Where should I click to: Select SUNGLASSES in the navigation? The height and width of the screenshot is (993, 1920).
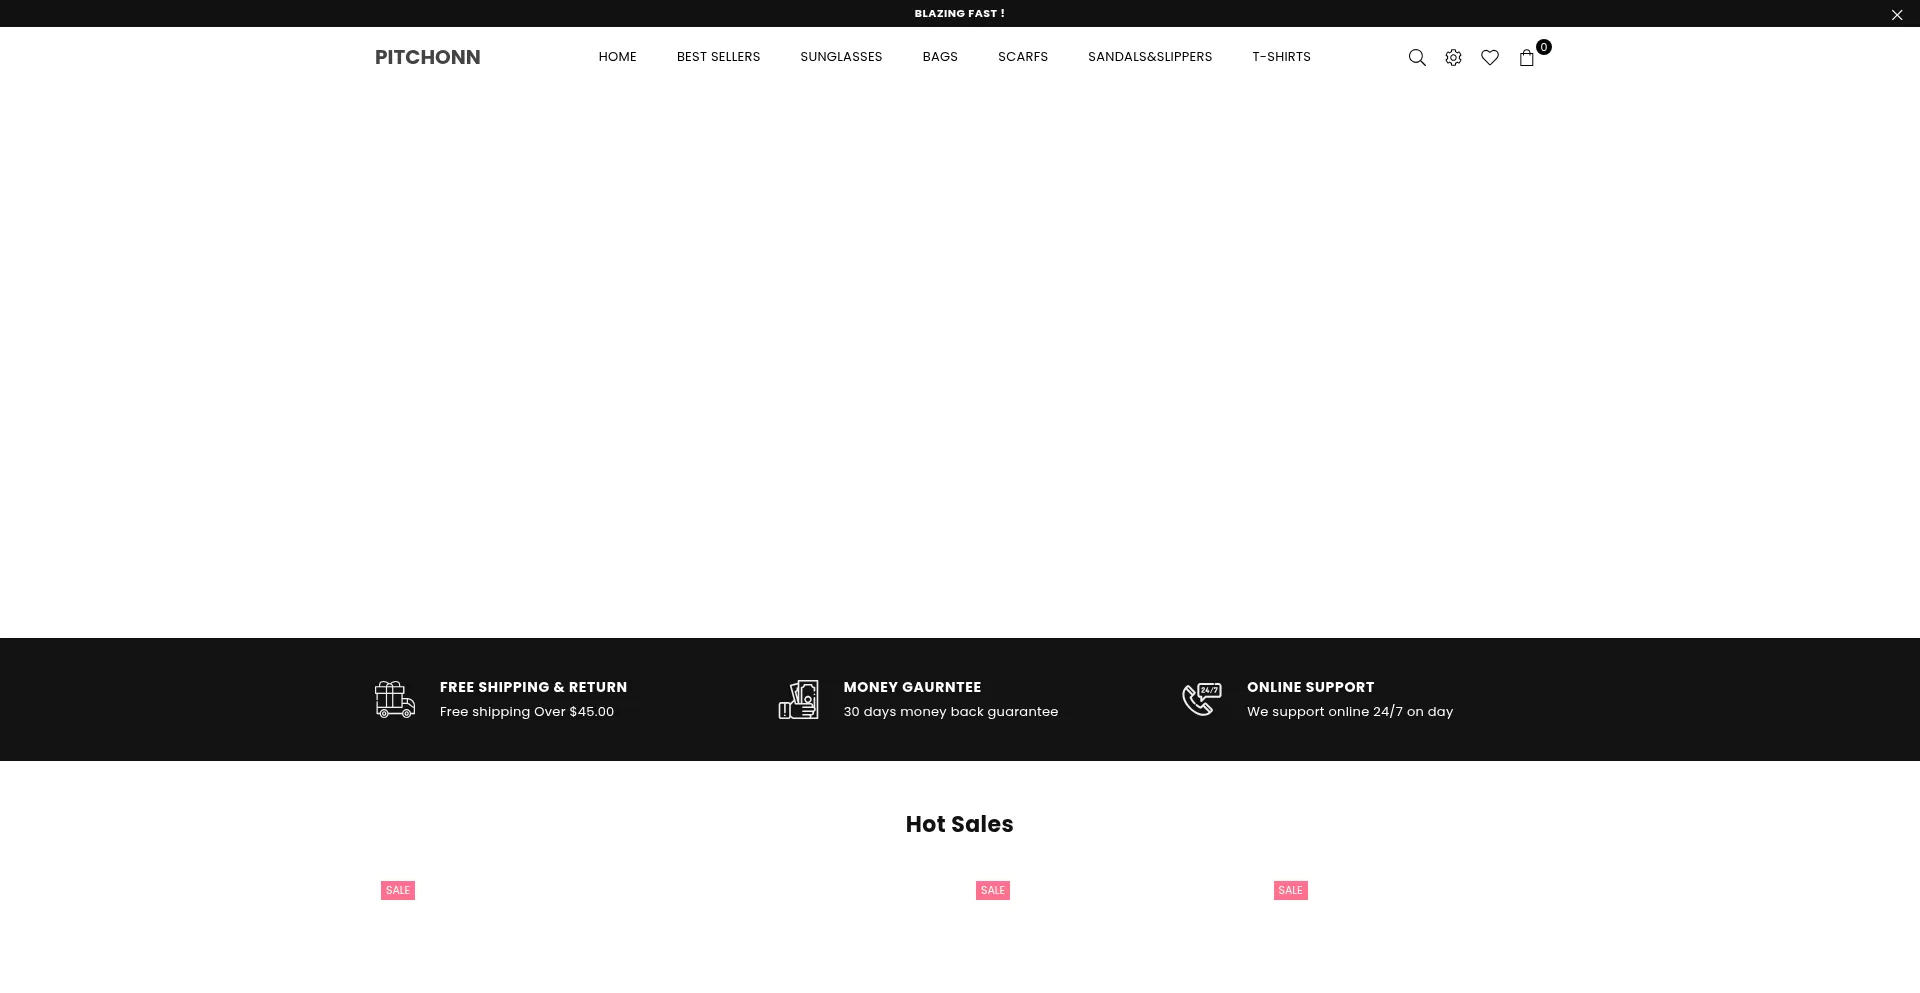pyautogui.click(x=840, y=57)
